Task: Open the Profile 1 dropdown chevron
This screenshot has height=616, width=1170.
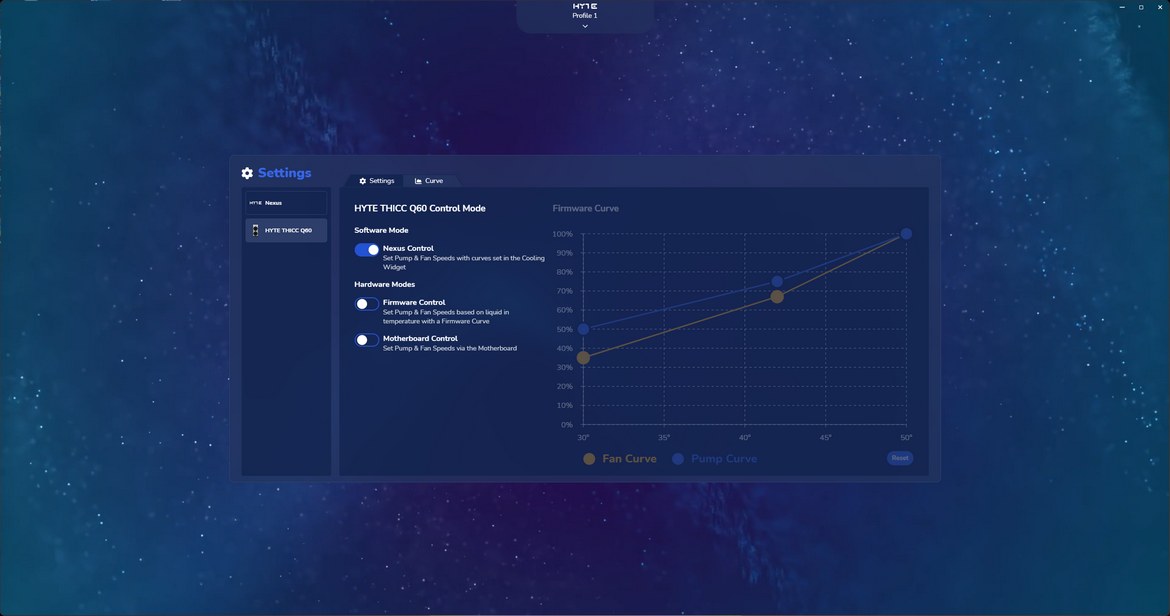Action: tap(585, 26)
